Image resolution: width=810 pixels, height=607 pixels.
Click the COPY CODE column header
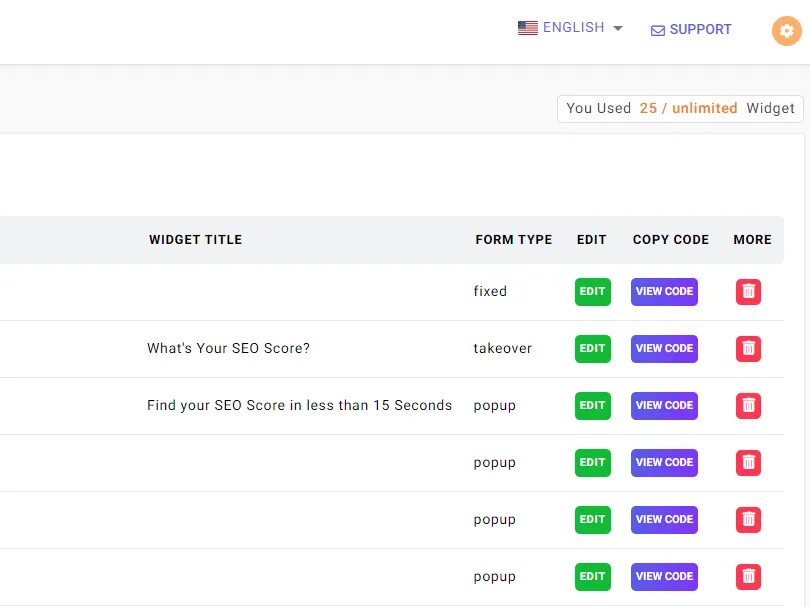[x=671, y=240]
